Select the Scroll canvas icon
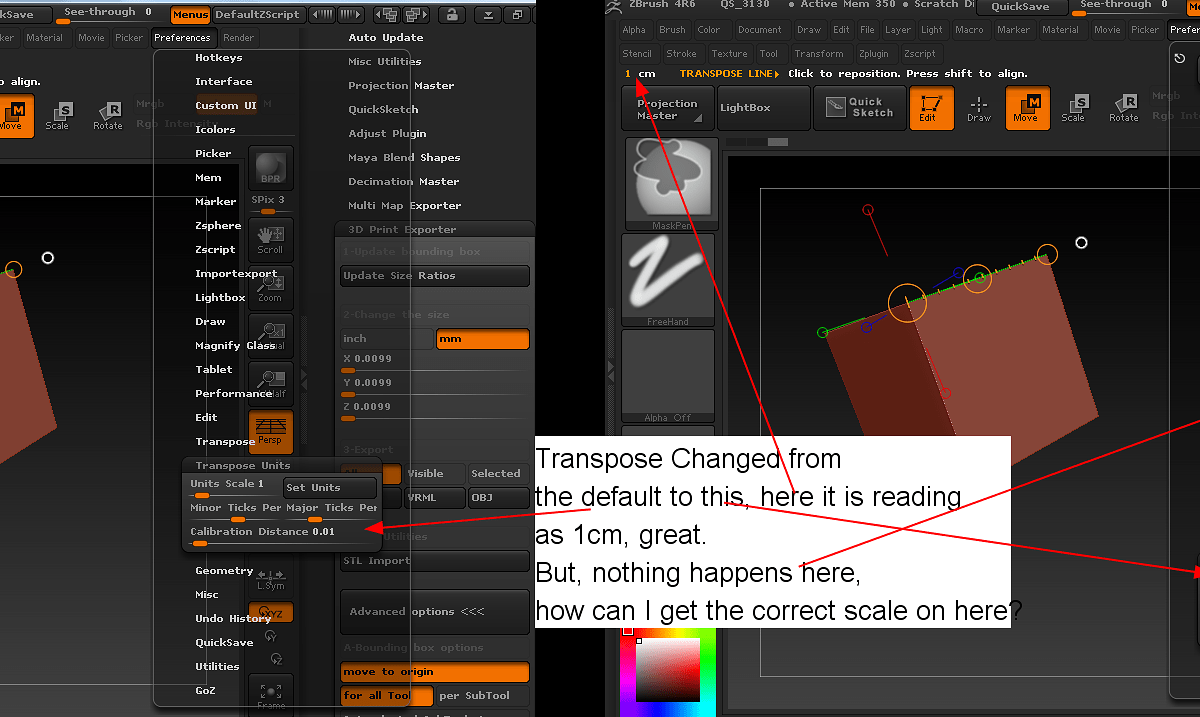The width and height of the screenshot is (1200, 717). (271, 238)
